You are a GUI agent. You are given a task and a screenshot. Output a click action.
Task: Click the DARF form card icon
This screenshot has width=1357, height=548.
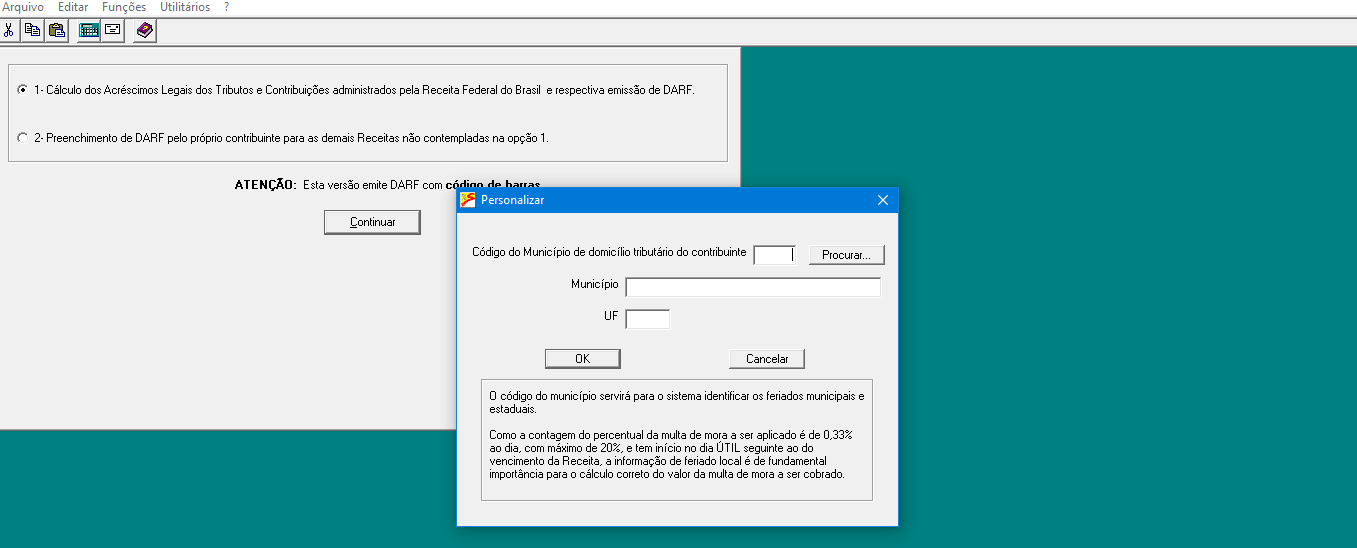click(113, 30)
